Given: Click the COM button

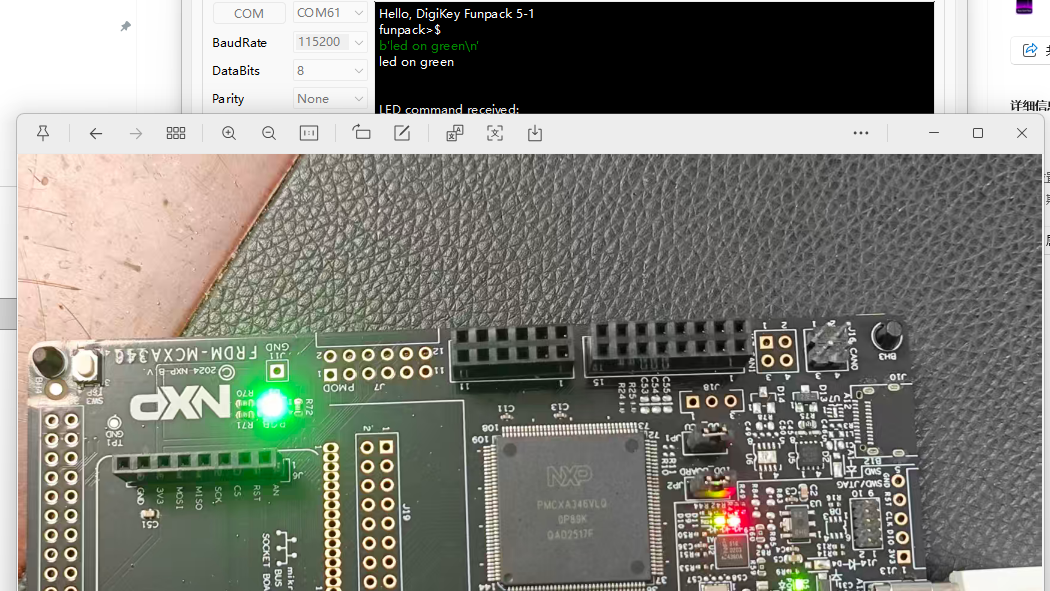Looking at the screenshot, I should [x=249, y=13].
